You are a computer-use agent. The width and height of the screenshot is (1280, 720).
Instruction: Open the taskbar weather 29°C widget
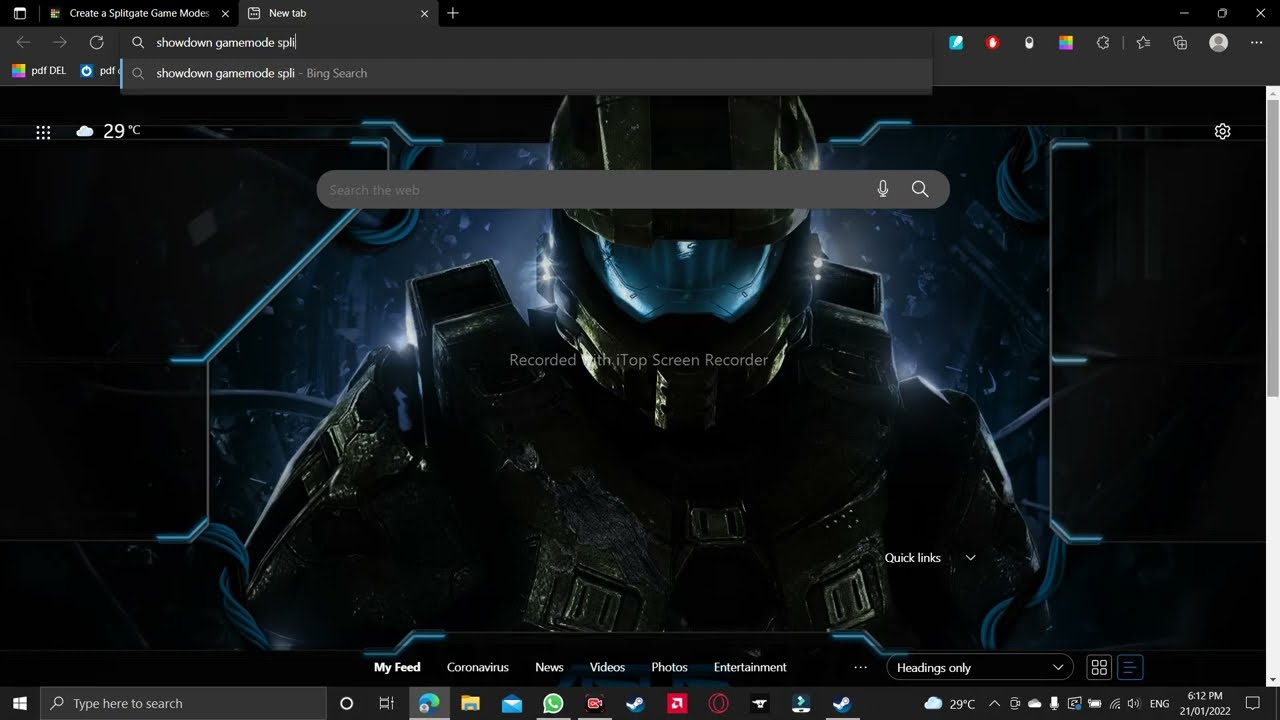950,703
